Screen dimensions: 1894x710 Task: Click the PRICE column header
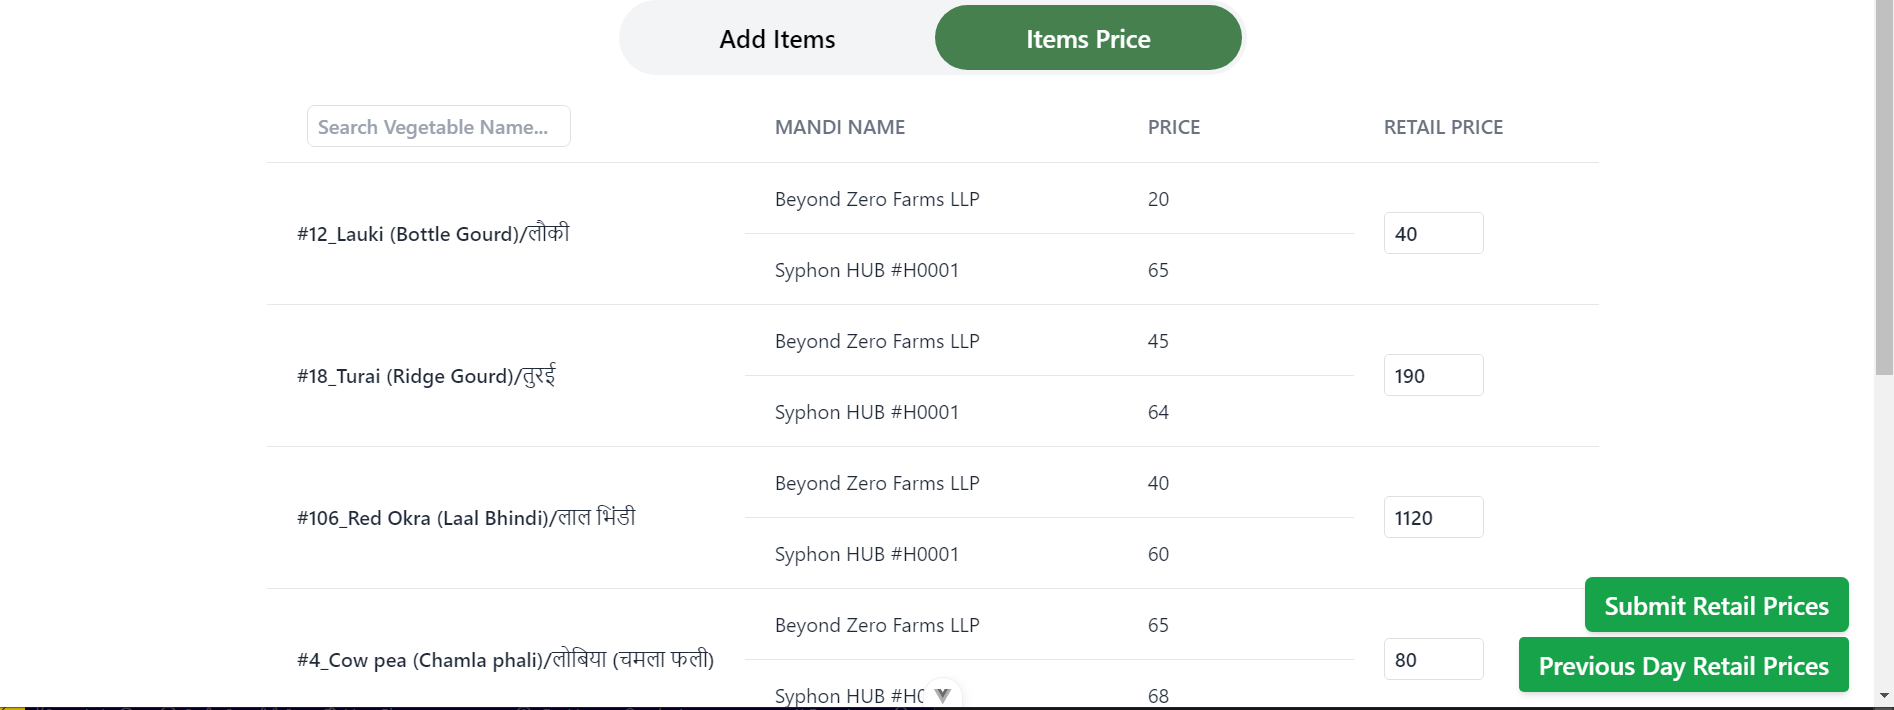[1173, 127]
